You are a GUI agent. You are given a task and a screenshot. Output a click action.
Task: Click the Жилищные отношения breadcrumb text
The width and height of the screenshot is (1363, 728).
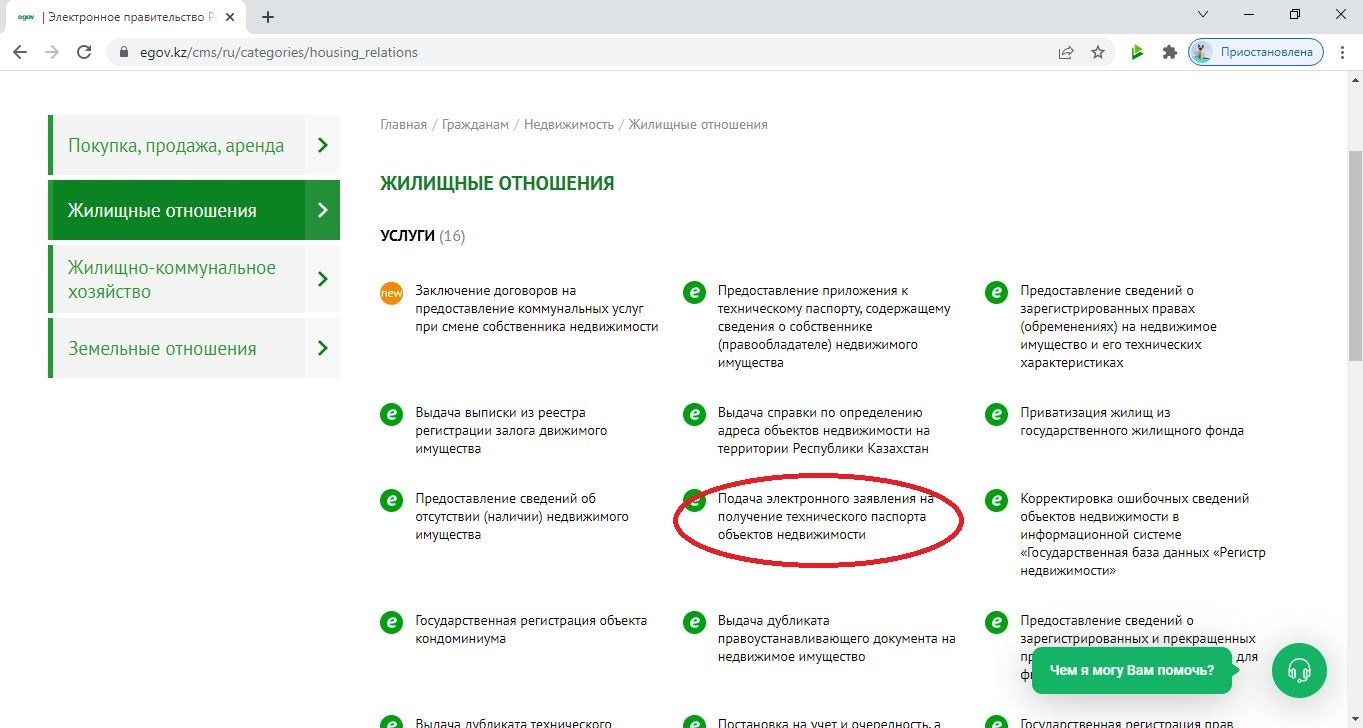pos(698,124)
